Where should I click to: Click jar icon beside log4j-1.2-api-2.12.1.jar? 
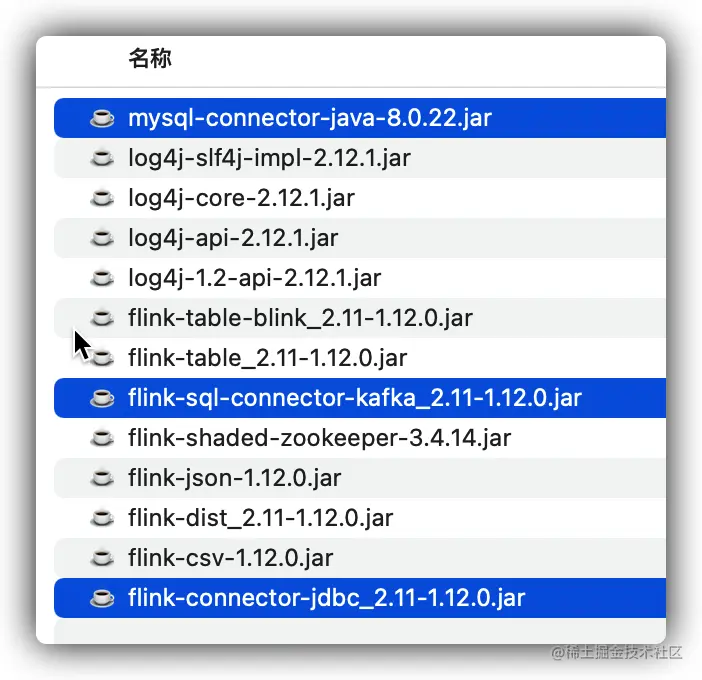[x=102, y=278]
